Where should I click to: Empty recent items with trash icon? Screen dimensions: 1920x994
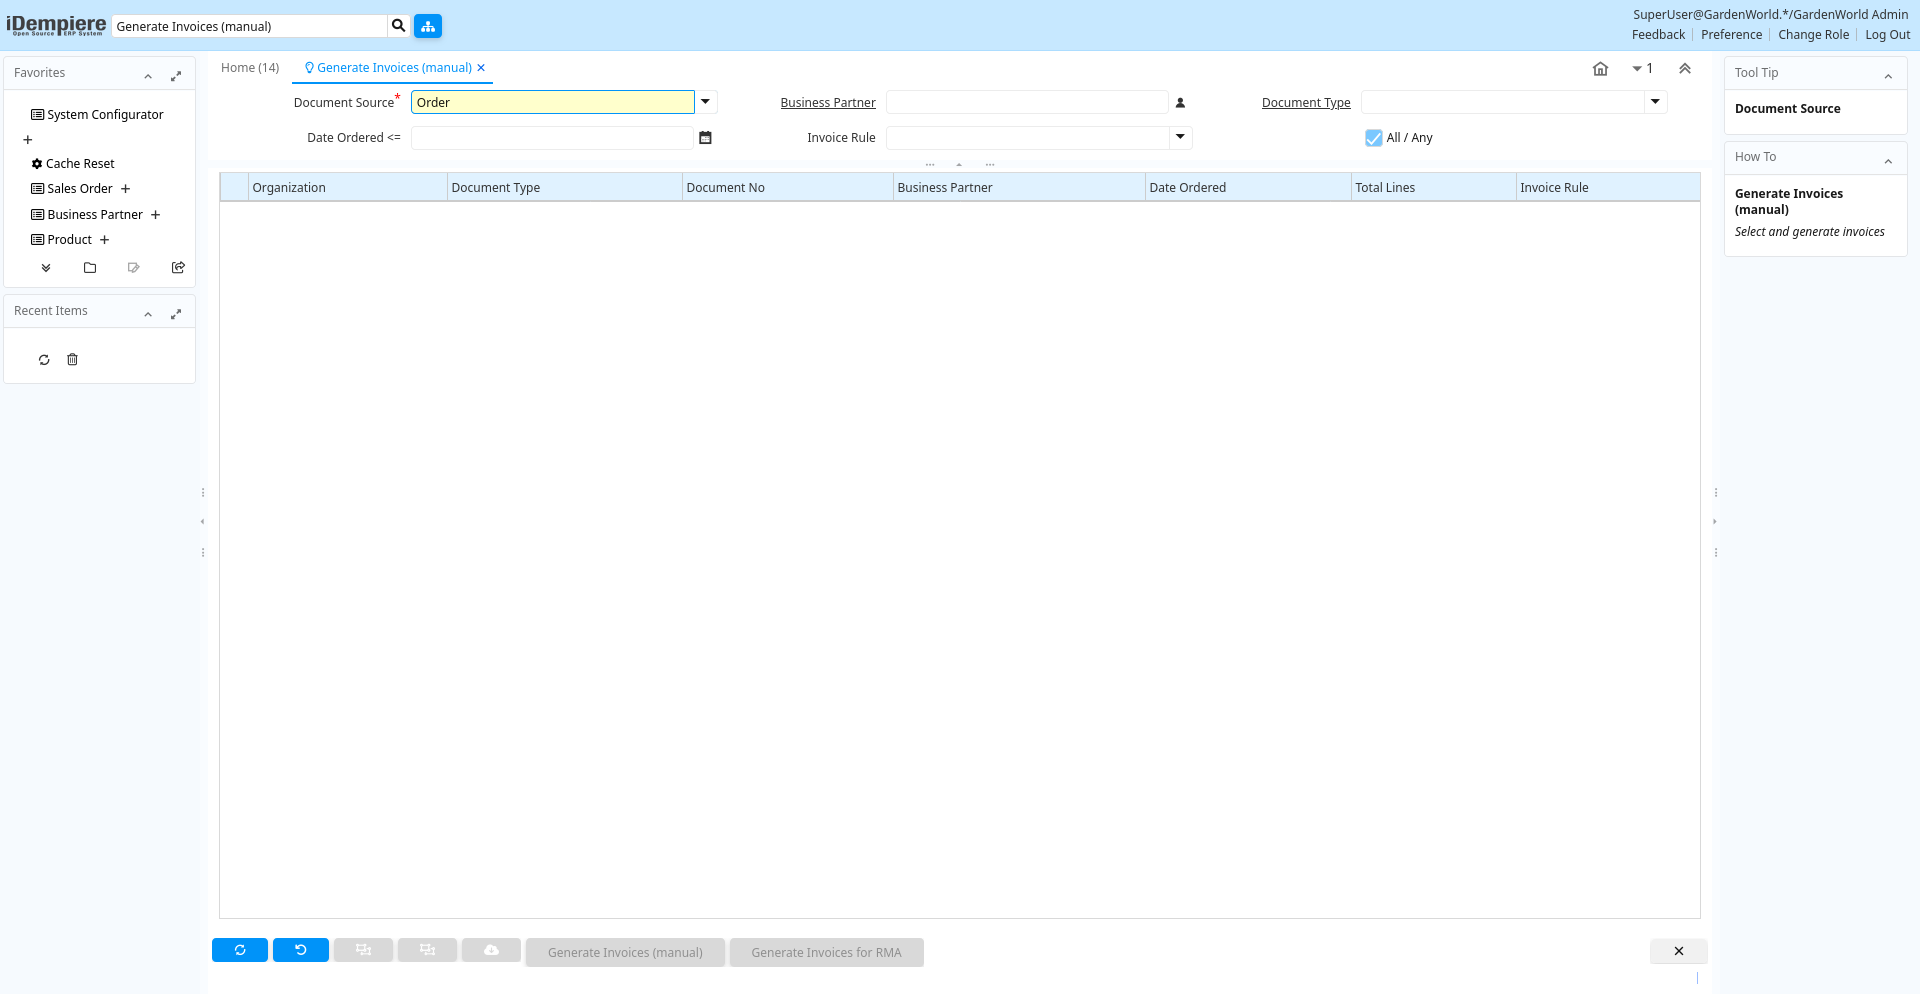(x=72, y=360)
